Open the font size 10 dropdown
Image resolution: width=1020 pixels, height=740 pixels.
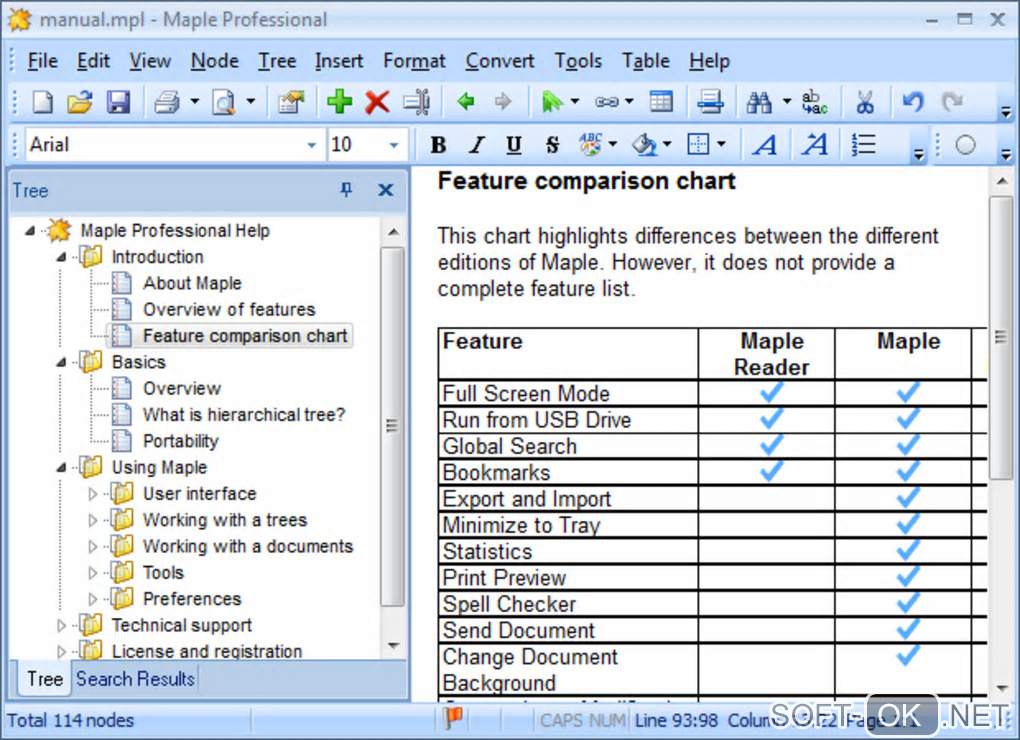pyautogui.click(x=394, y=145)
